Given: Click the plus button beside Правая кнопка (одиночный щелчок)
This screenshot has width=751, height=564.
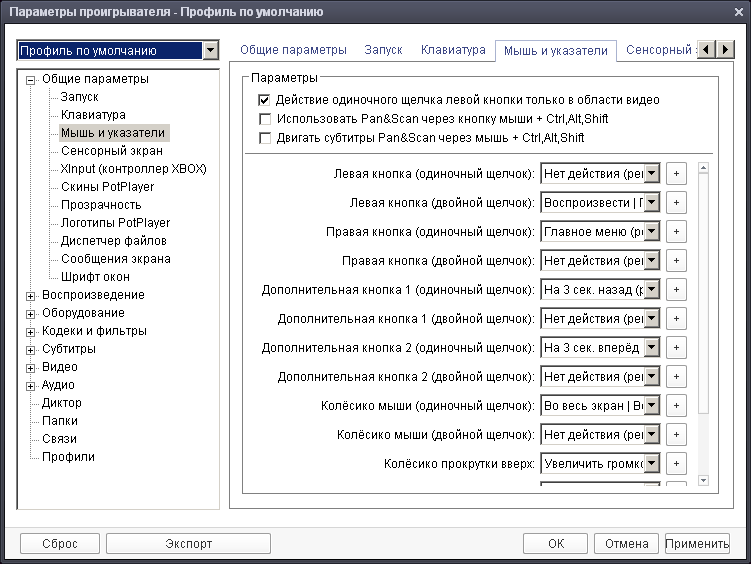Looking at the screenshot, I should coord(676,232).
